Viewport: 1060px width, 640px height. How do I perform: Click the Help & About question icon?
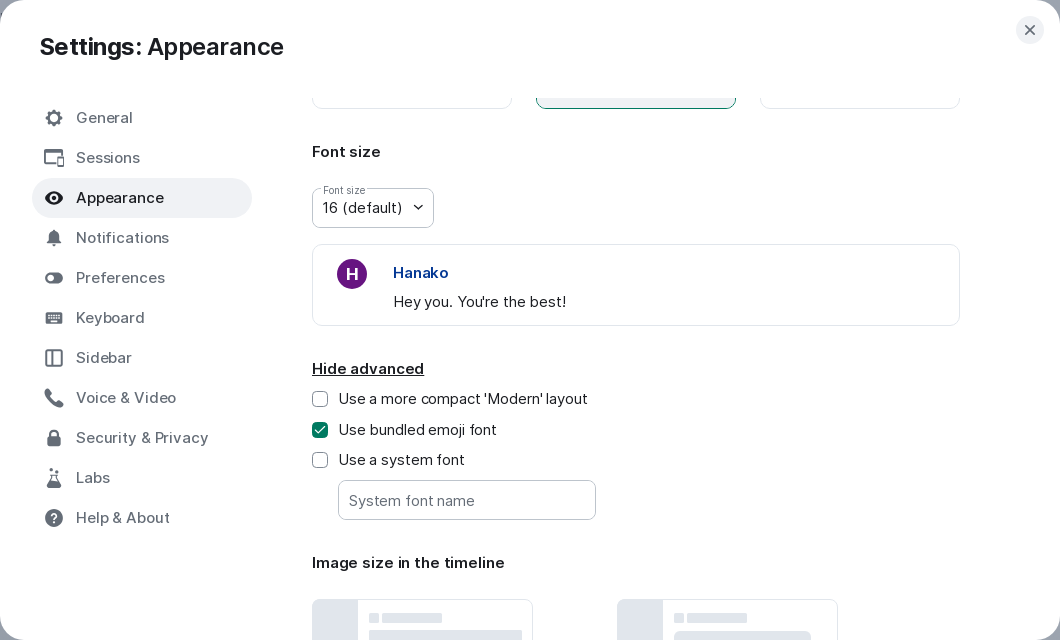coord(54,518)
